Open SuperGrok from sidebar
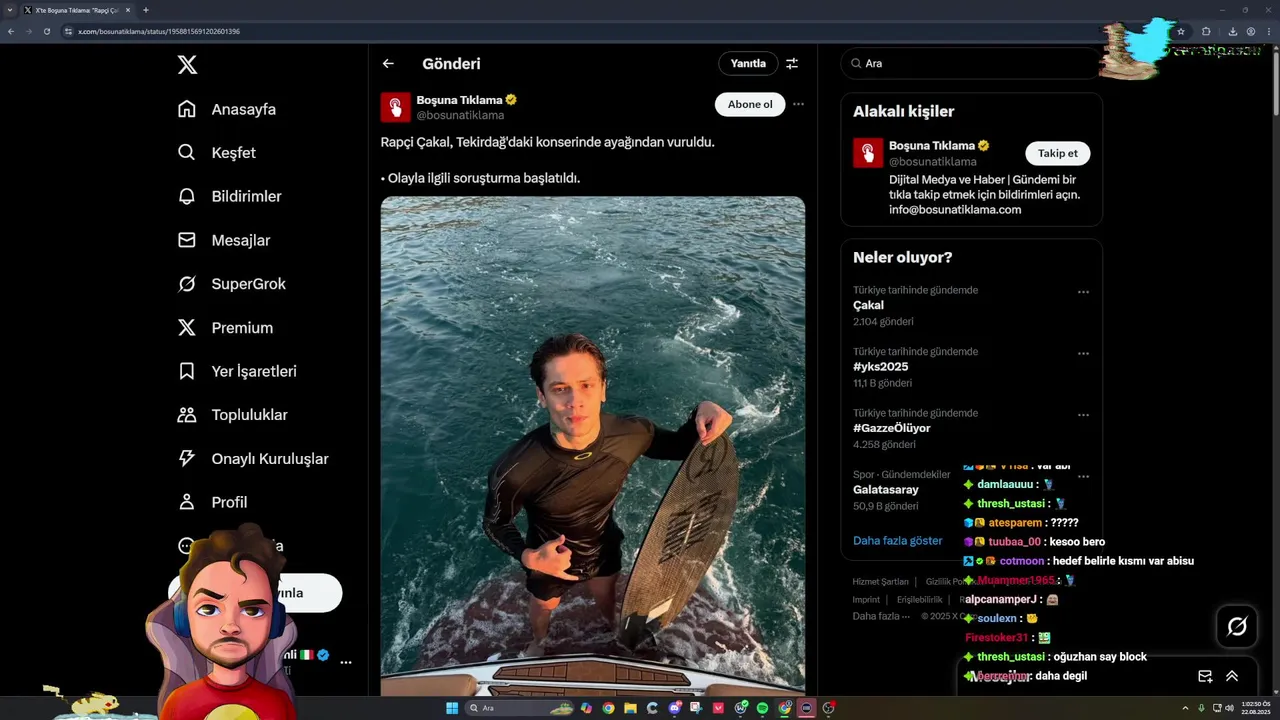This screenshot has height=720, width=1280. coord(232,284)
